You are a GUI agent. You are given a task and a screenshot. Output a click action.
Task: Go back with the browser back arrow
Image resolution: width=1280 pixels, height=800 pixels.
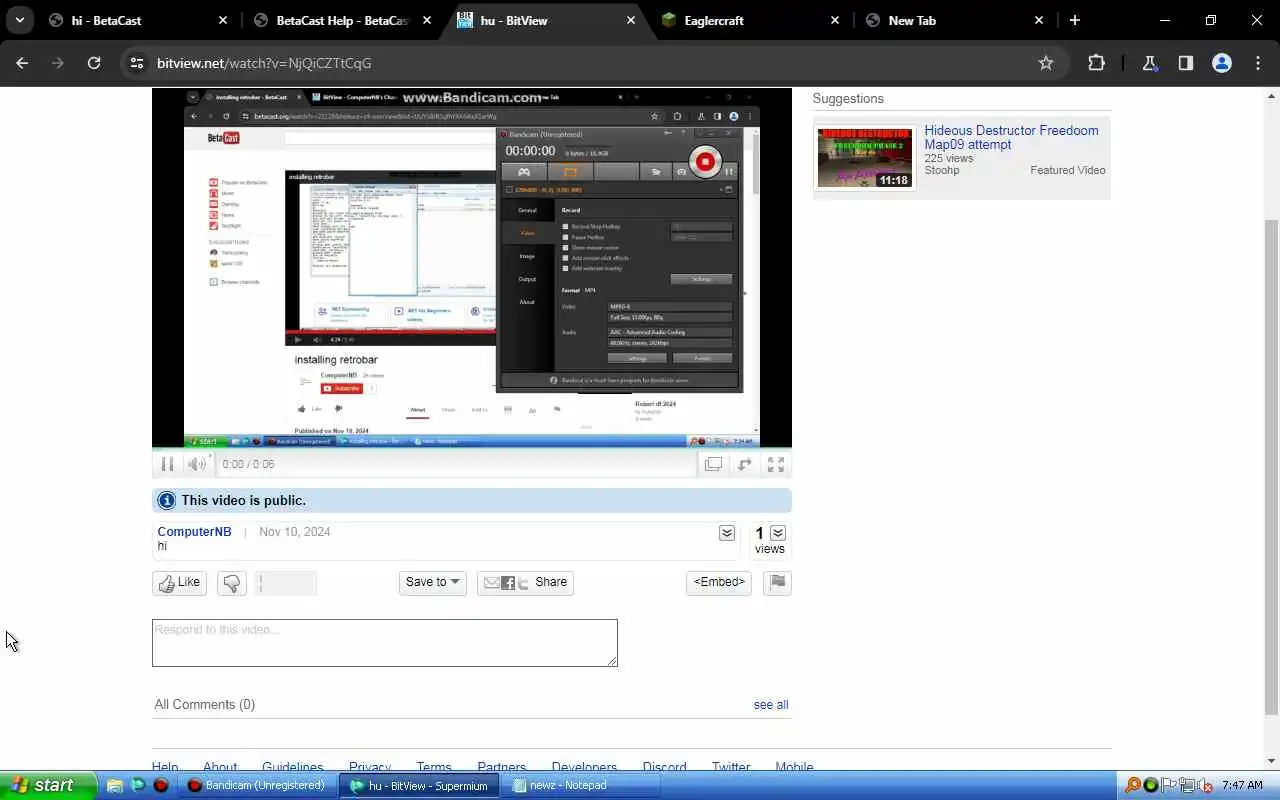(x=22, y=63)
